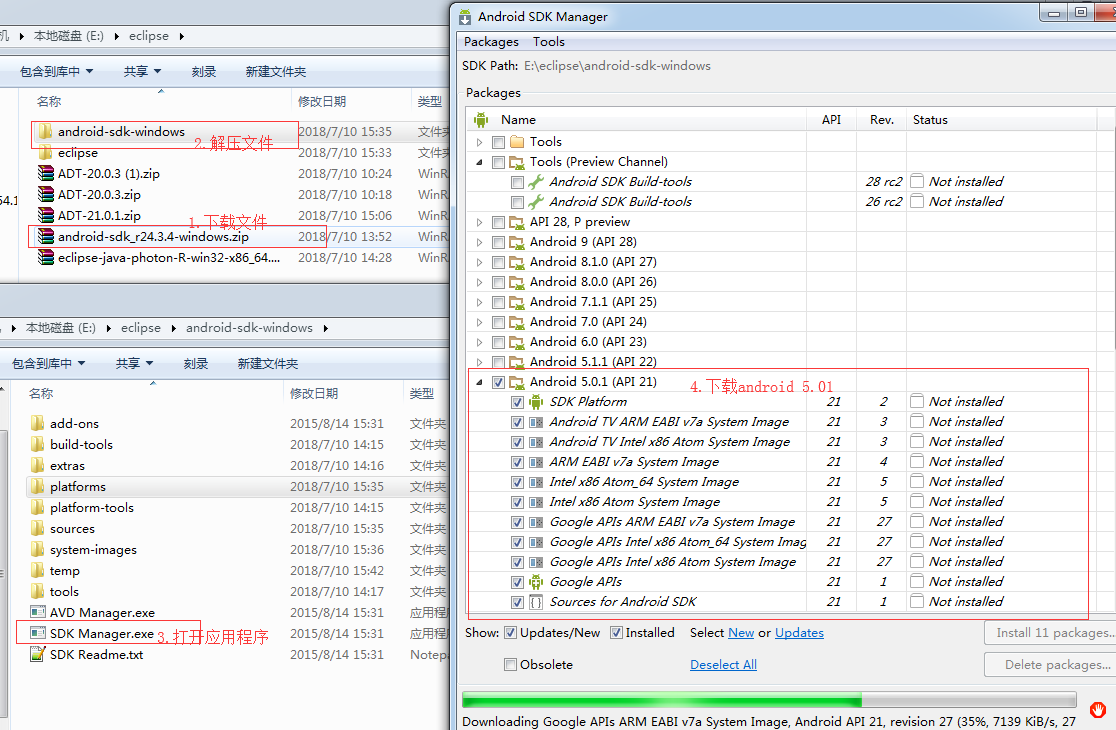Expand the Android 7.0 (API 24) group
This screenshot has width=1116, height=730.
(480, 322)
